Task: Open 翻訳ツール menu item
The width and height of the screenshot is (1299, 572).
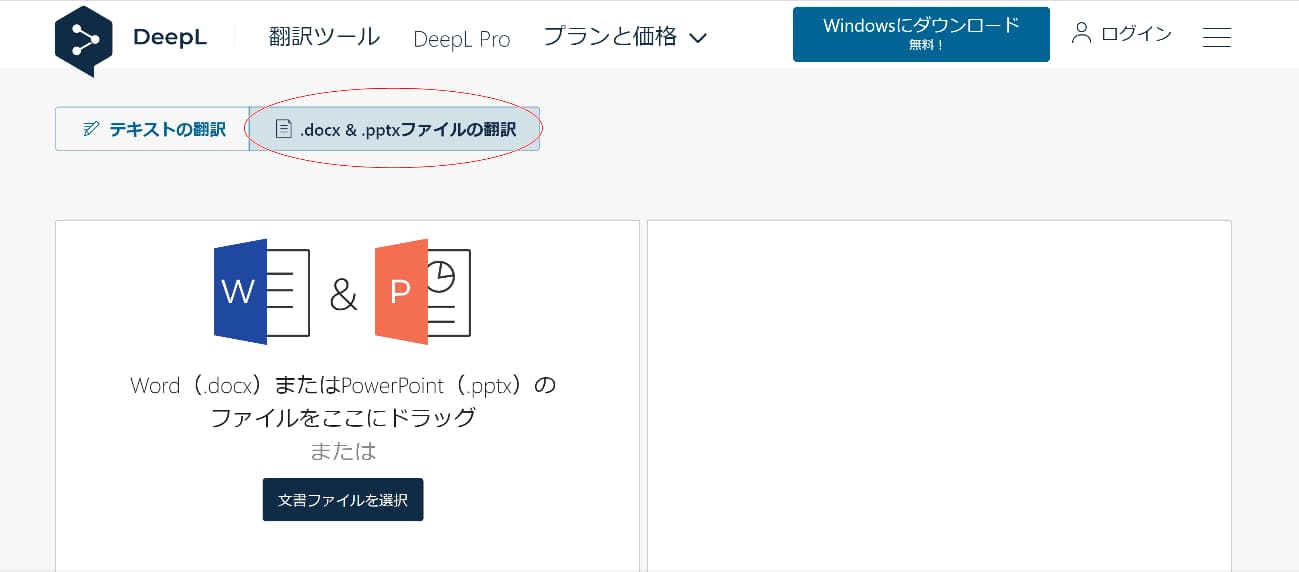Action: (324, 37)
